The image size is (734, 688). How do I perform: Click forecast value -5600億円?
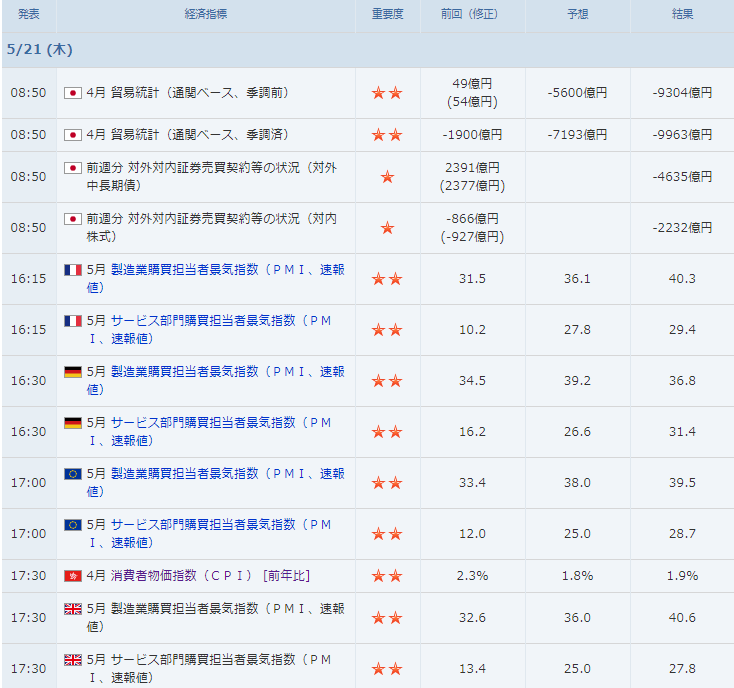[x=577, y=93]
